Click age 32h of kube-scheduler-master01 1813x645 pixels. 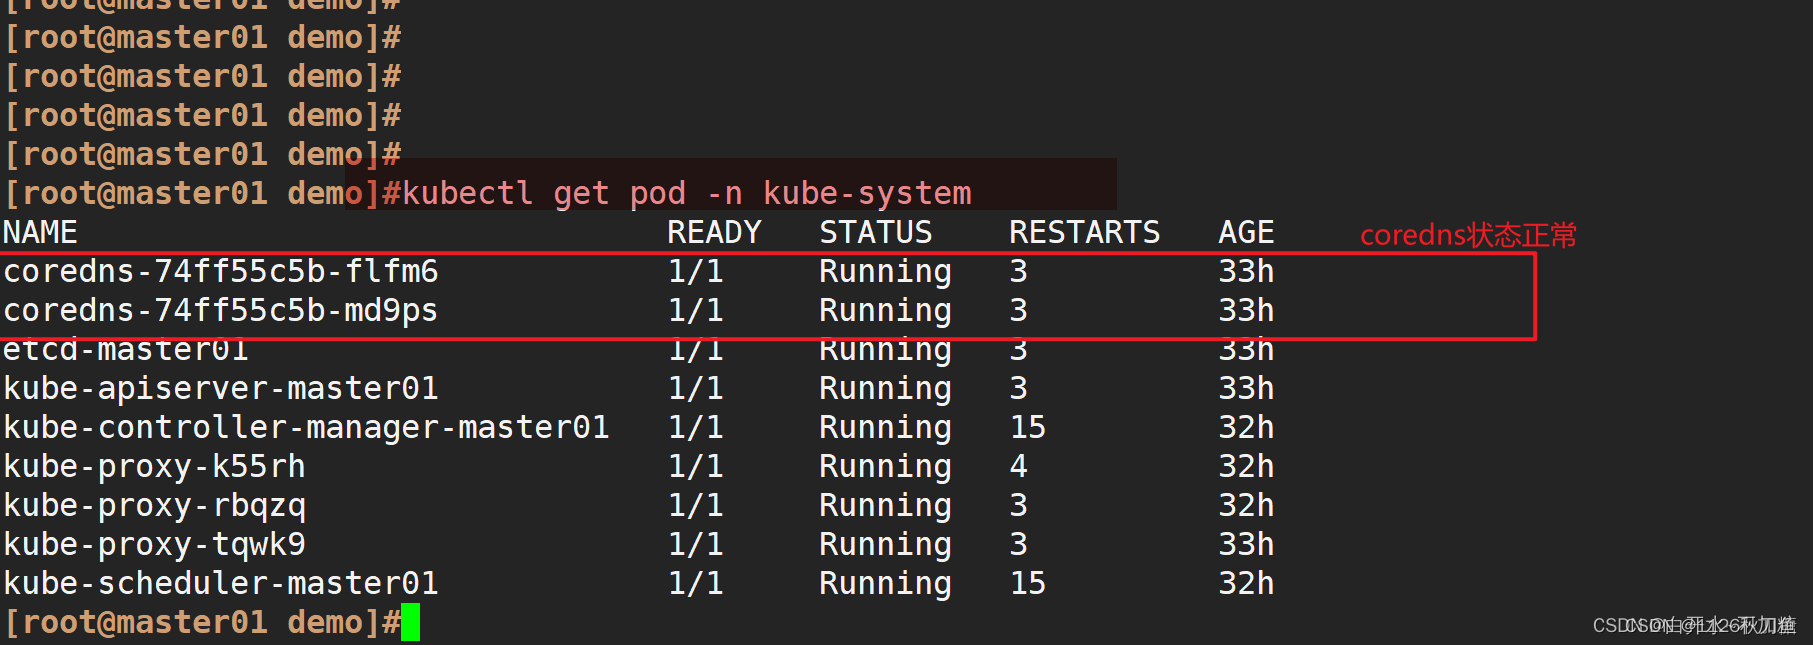1246,583
